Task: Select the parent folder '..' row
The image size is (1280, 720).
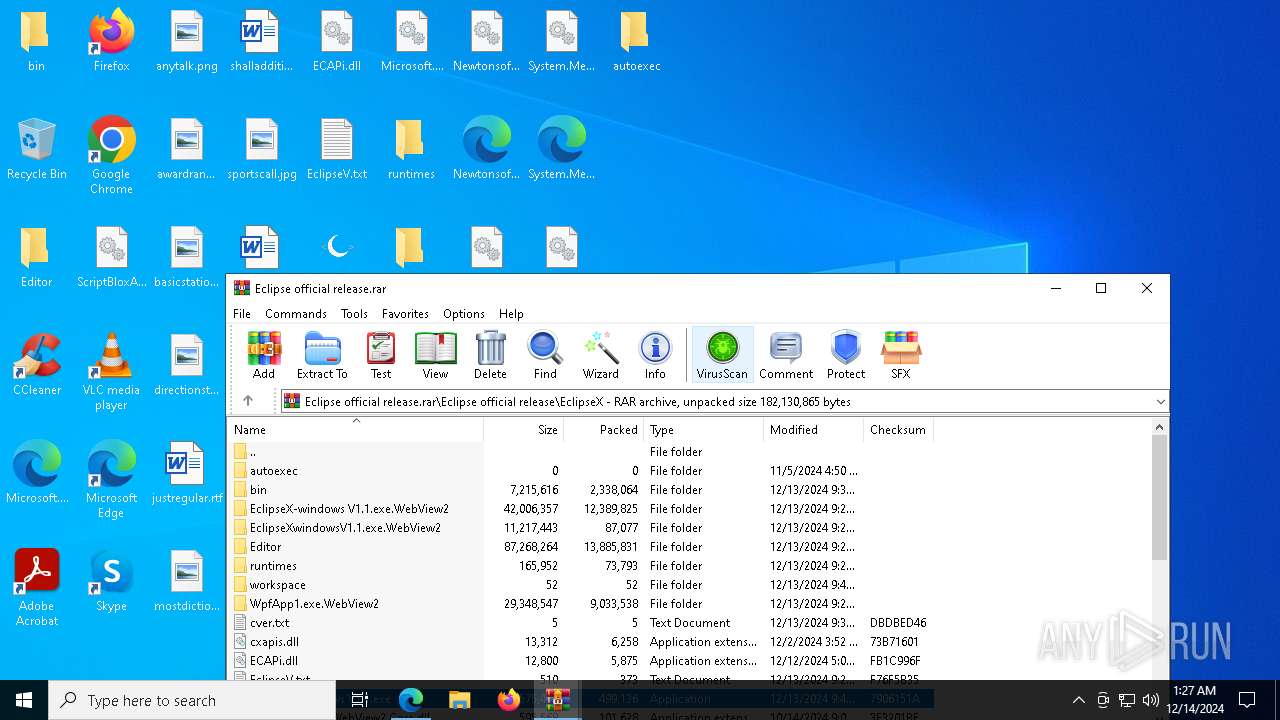Action: (581, 452)
